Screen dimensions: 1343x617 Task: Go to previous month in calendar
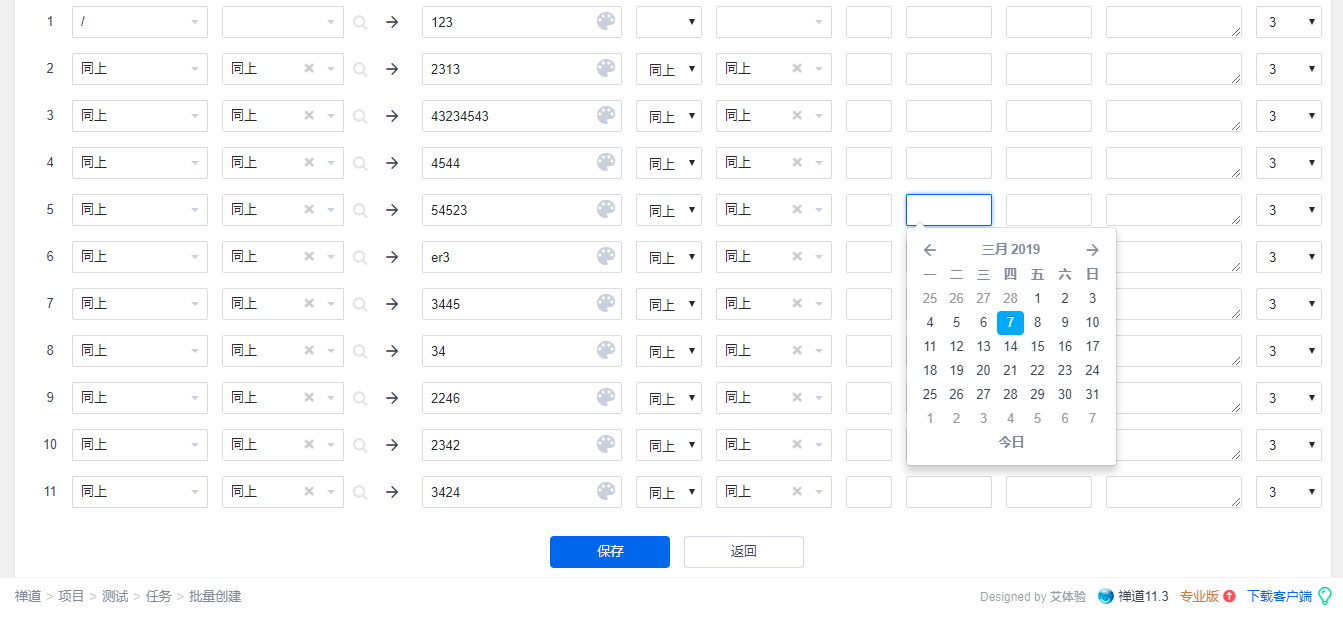click(930, 250)
